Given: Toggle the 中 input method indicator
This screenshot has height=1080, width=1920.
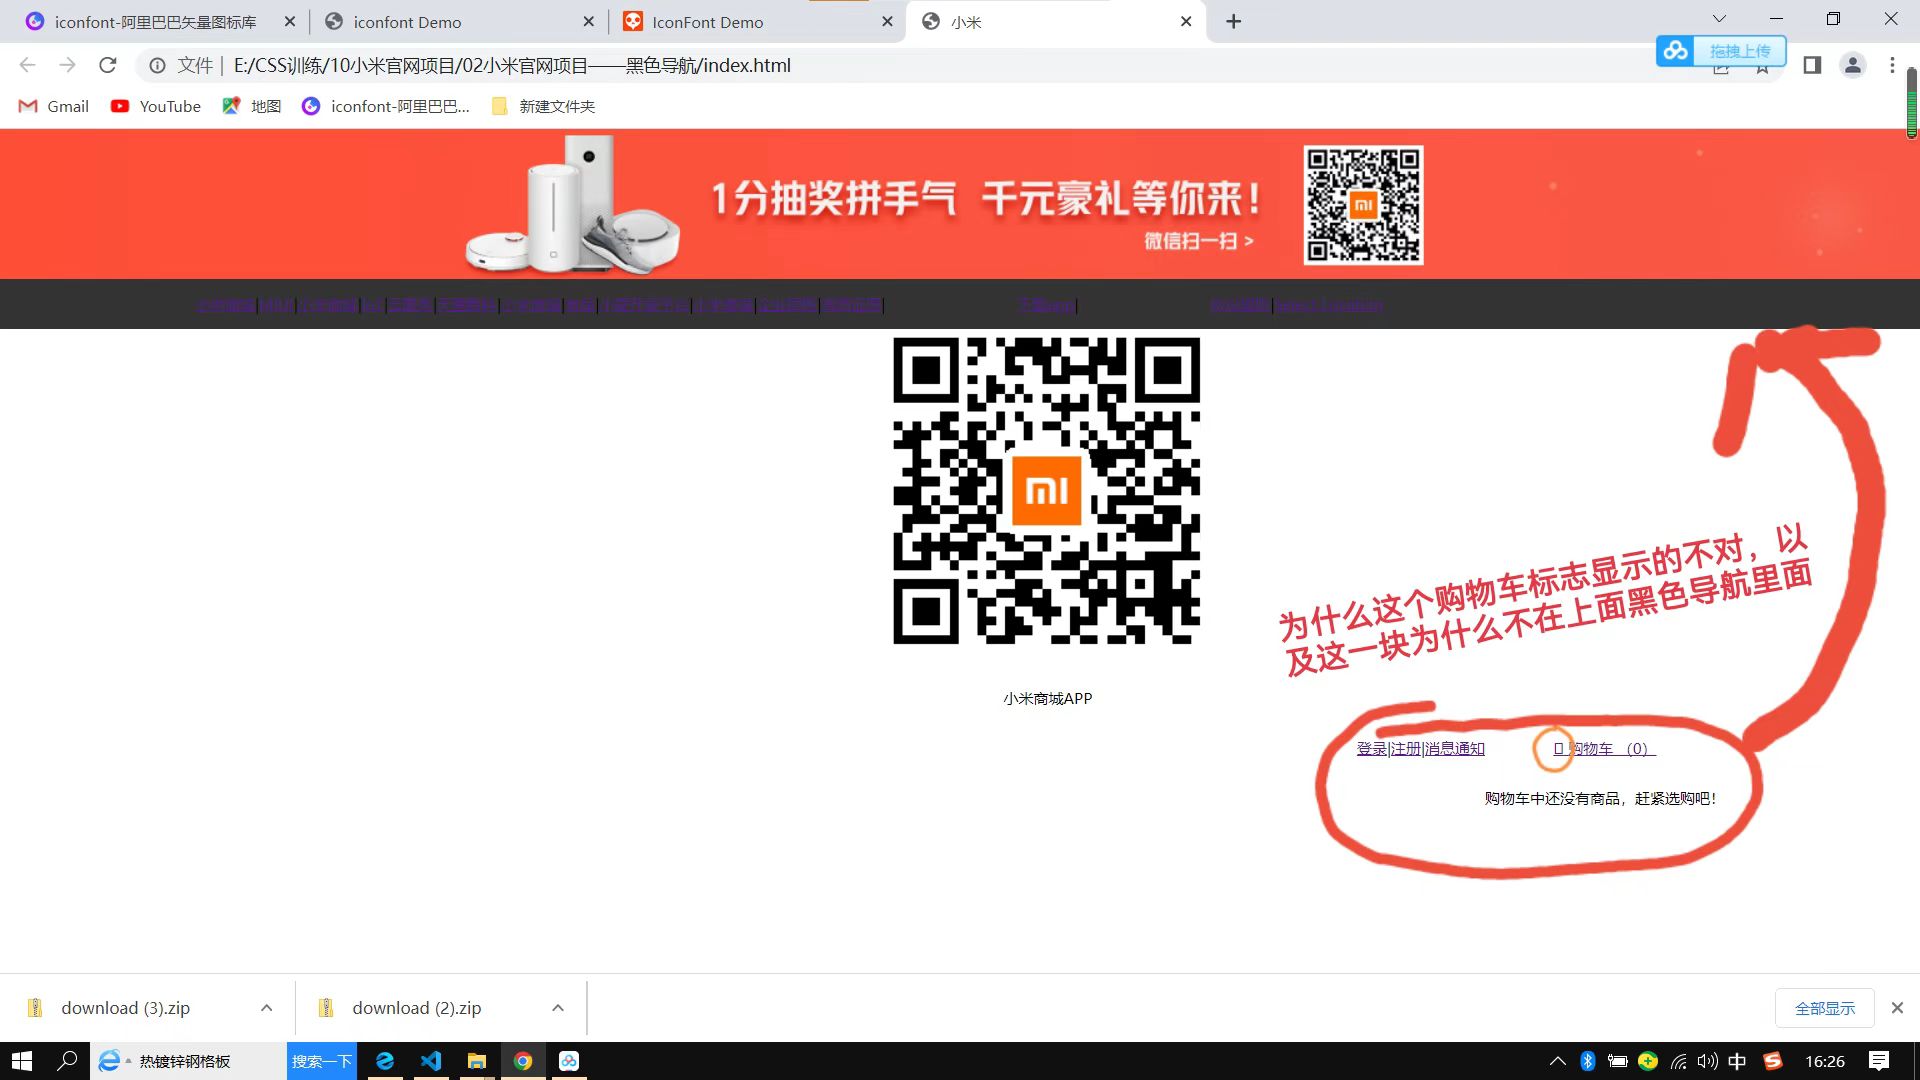Looking at the screenshot, I should click(1737, 1061).
